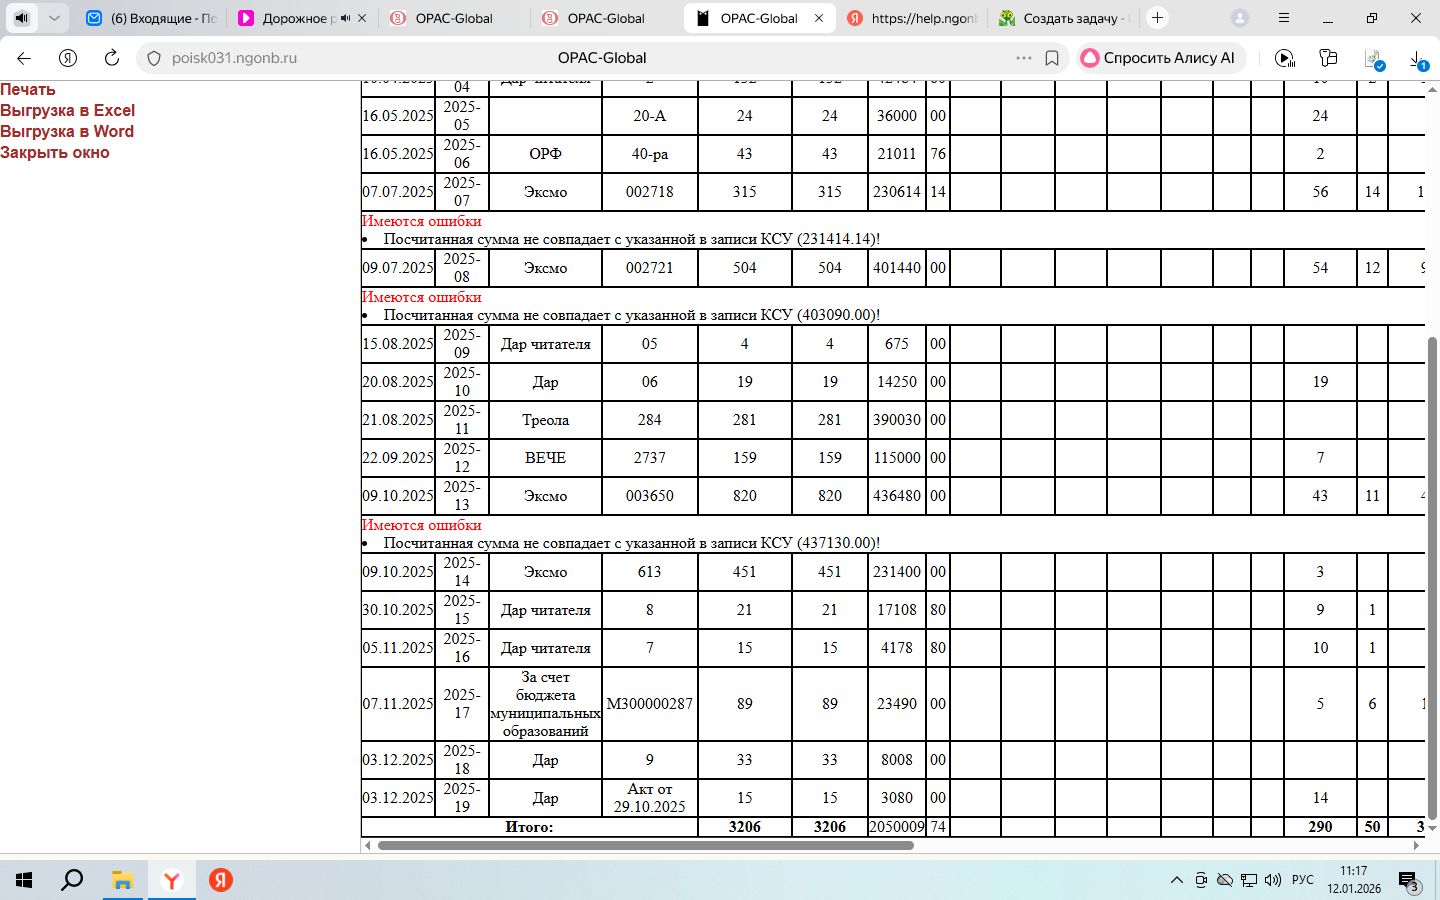
Task: Open the downloads panel icon
Action: tap(1418, 60)
